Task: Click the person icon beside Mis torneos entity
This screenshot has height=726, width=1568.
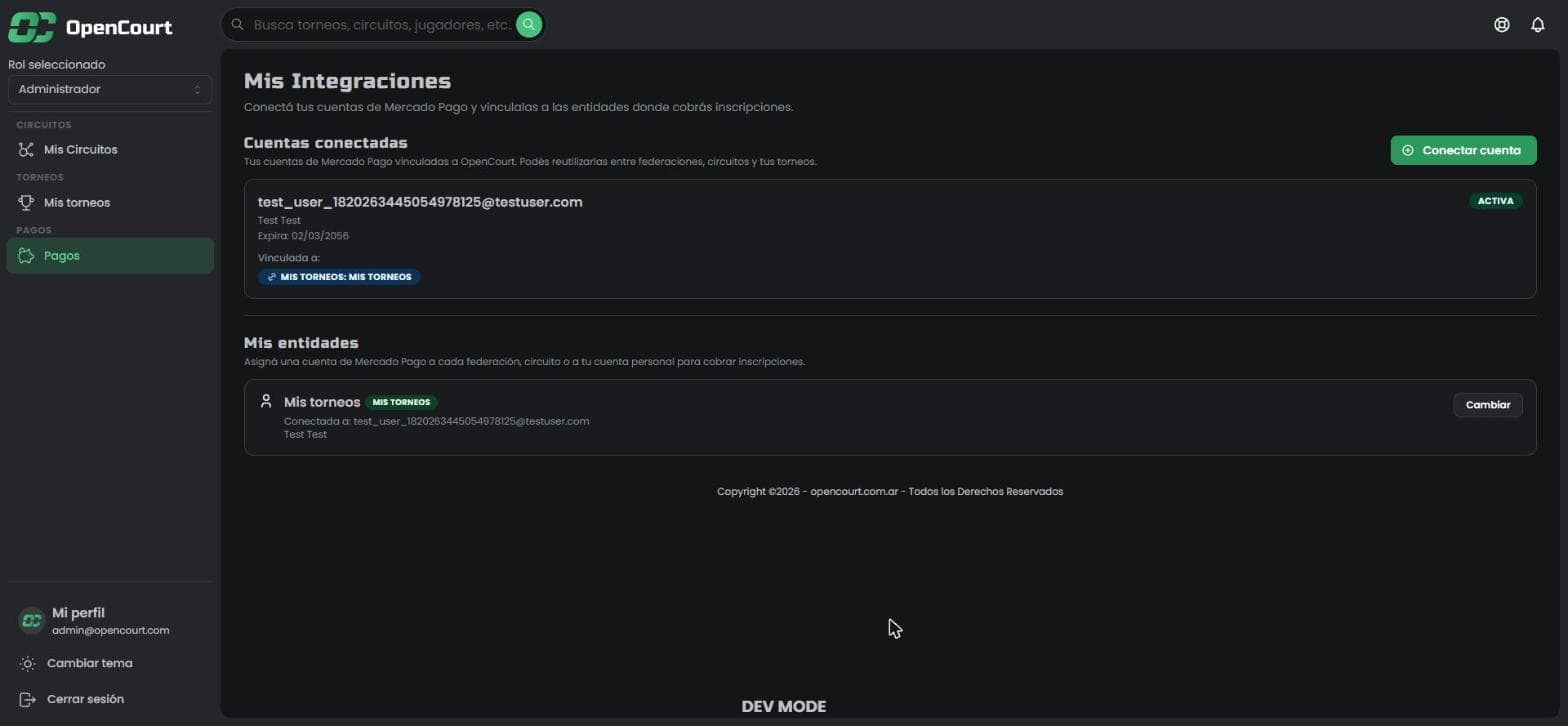Action: [266, 401]
